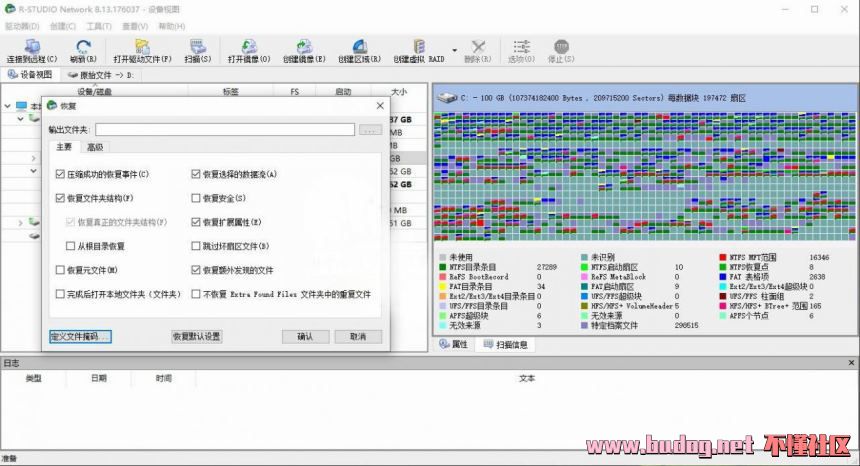Viewport: 860px width, 466px height.
Task: Click the 创建虚拟 RAID toolbar icon
Action: 419,47
